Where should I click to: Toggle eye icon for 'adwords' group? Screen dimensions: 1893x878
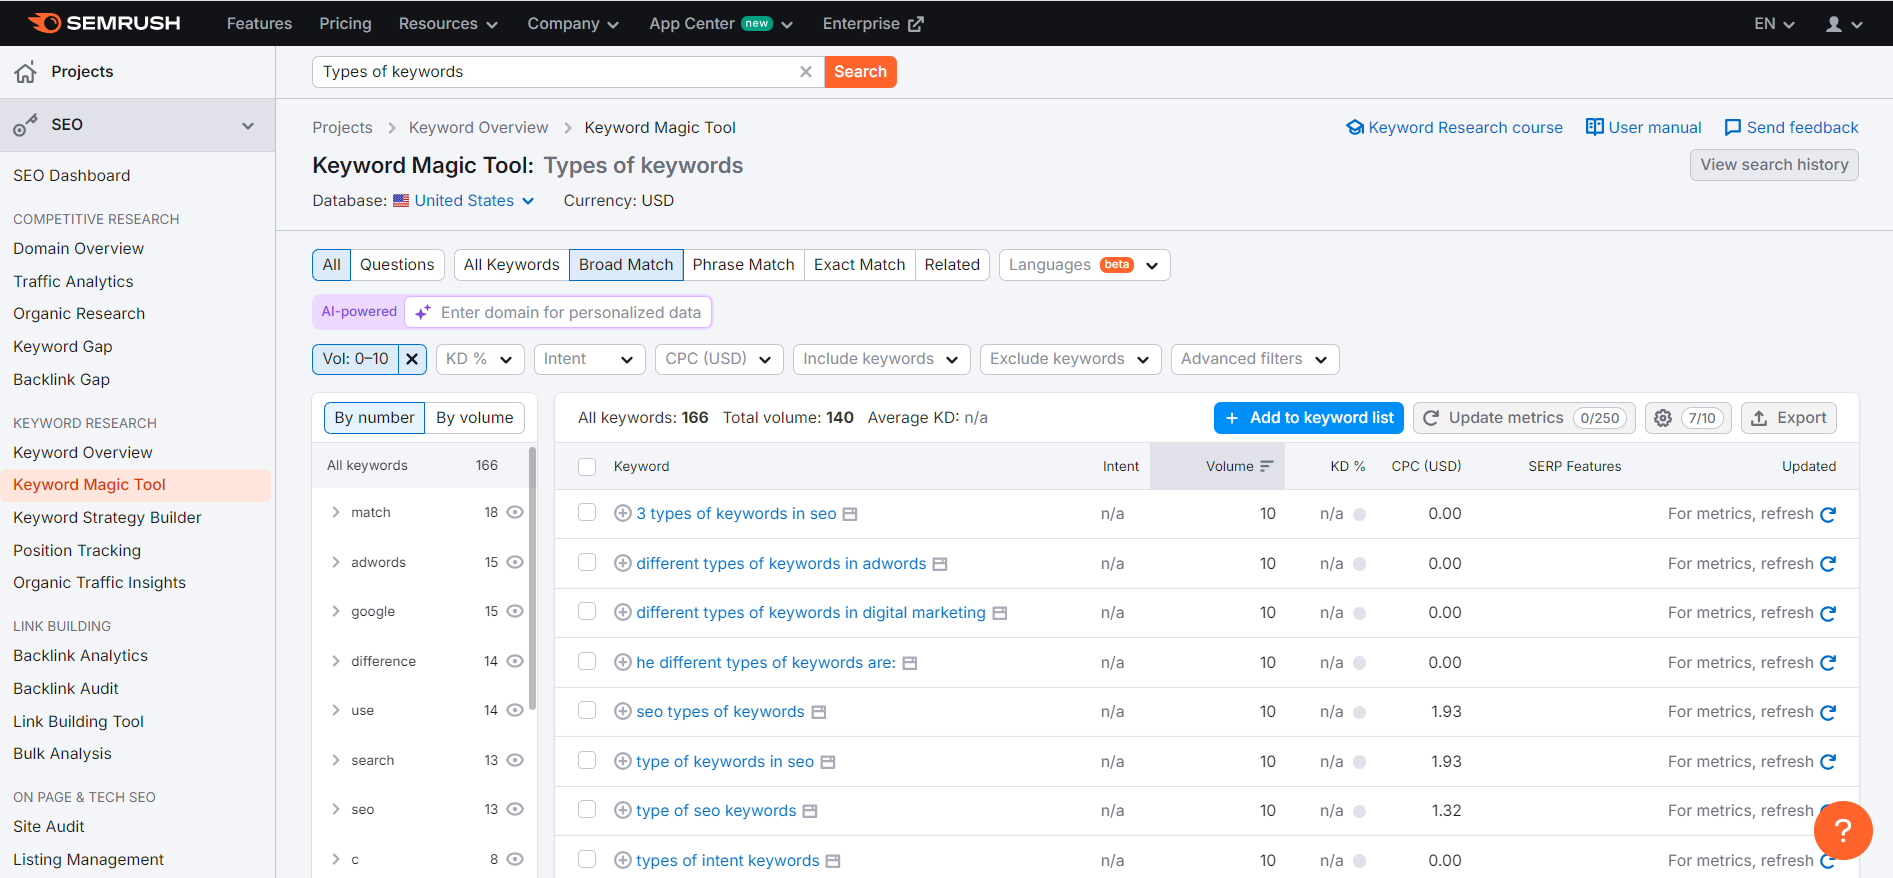point(515,562)
